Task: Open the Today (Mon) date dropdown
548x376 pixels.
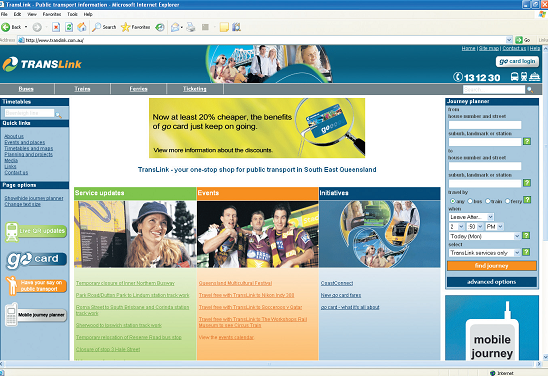Action: point(517,236)
